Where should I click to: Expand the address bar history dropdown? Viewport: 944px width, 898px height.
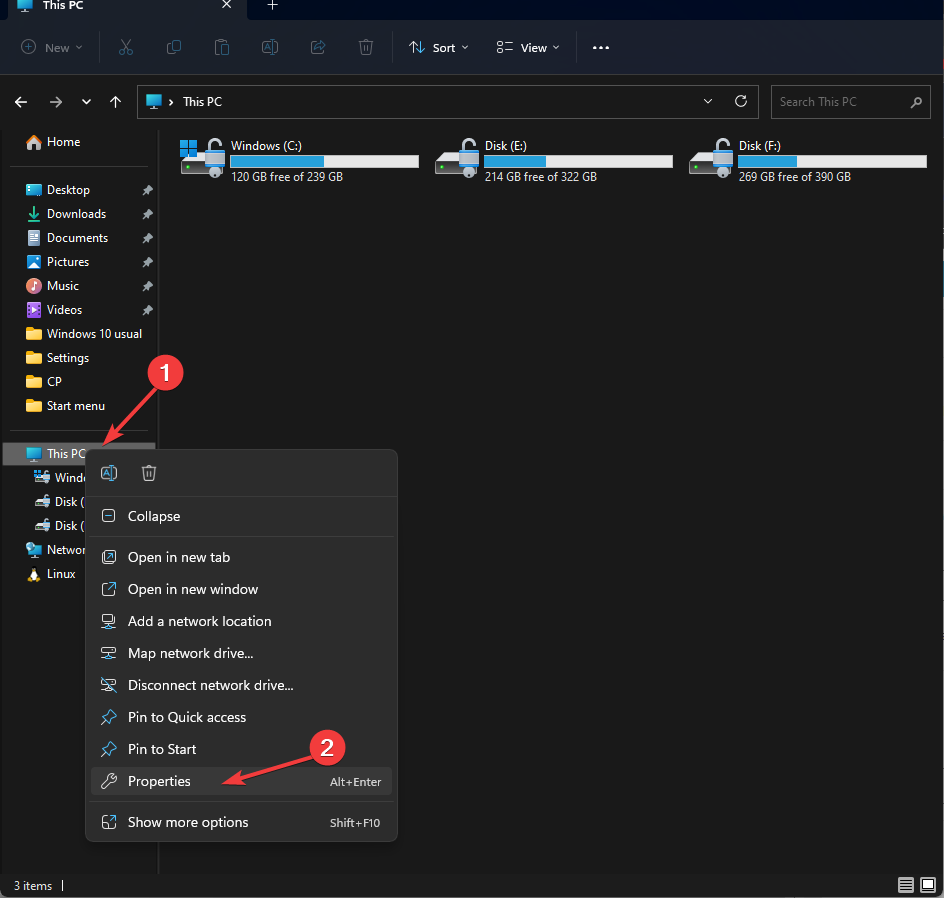pyautogui.click(x=708, y=101)
